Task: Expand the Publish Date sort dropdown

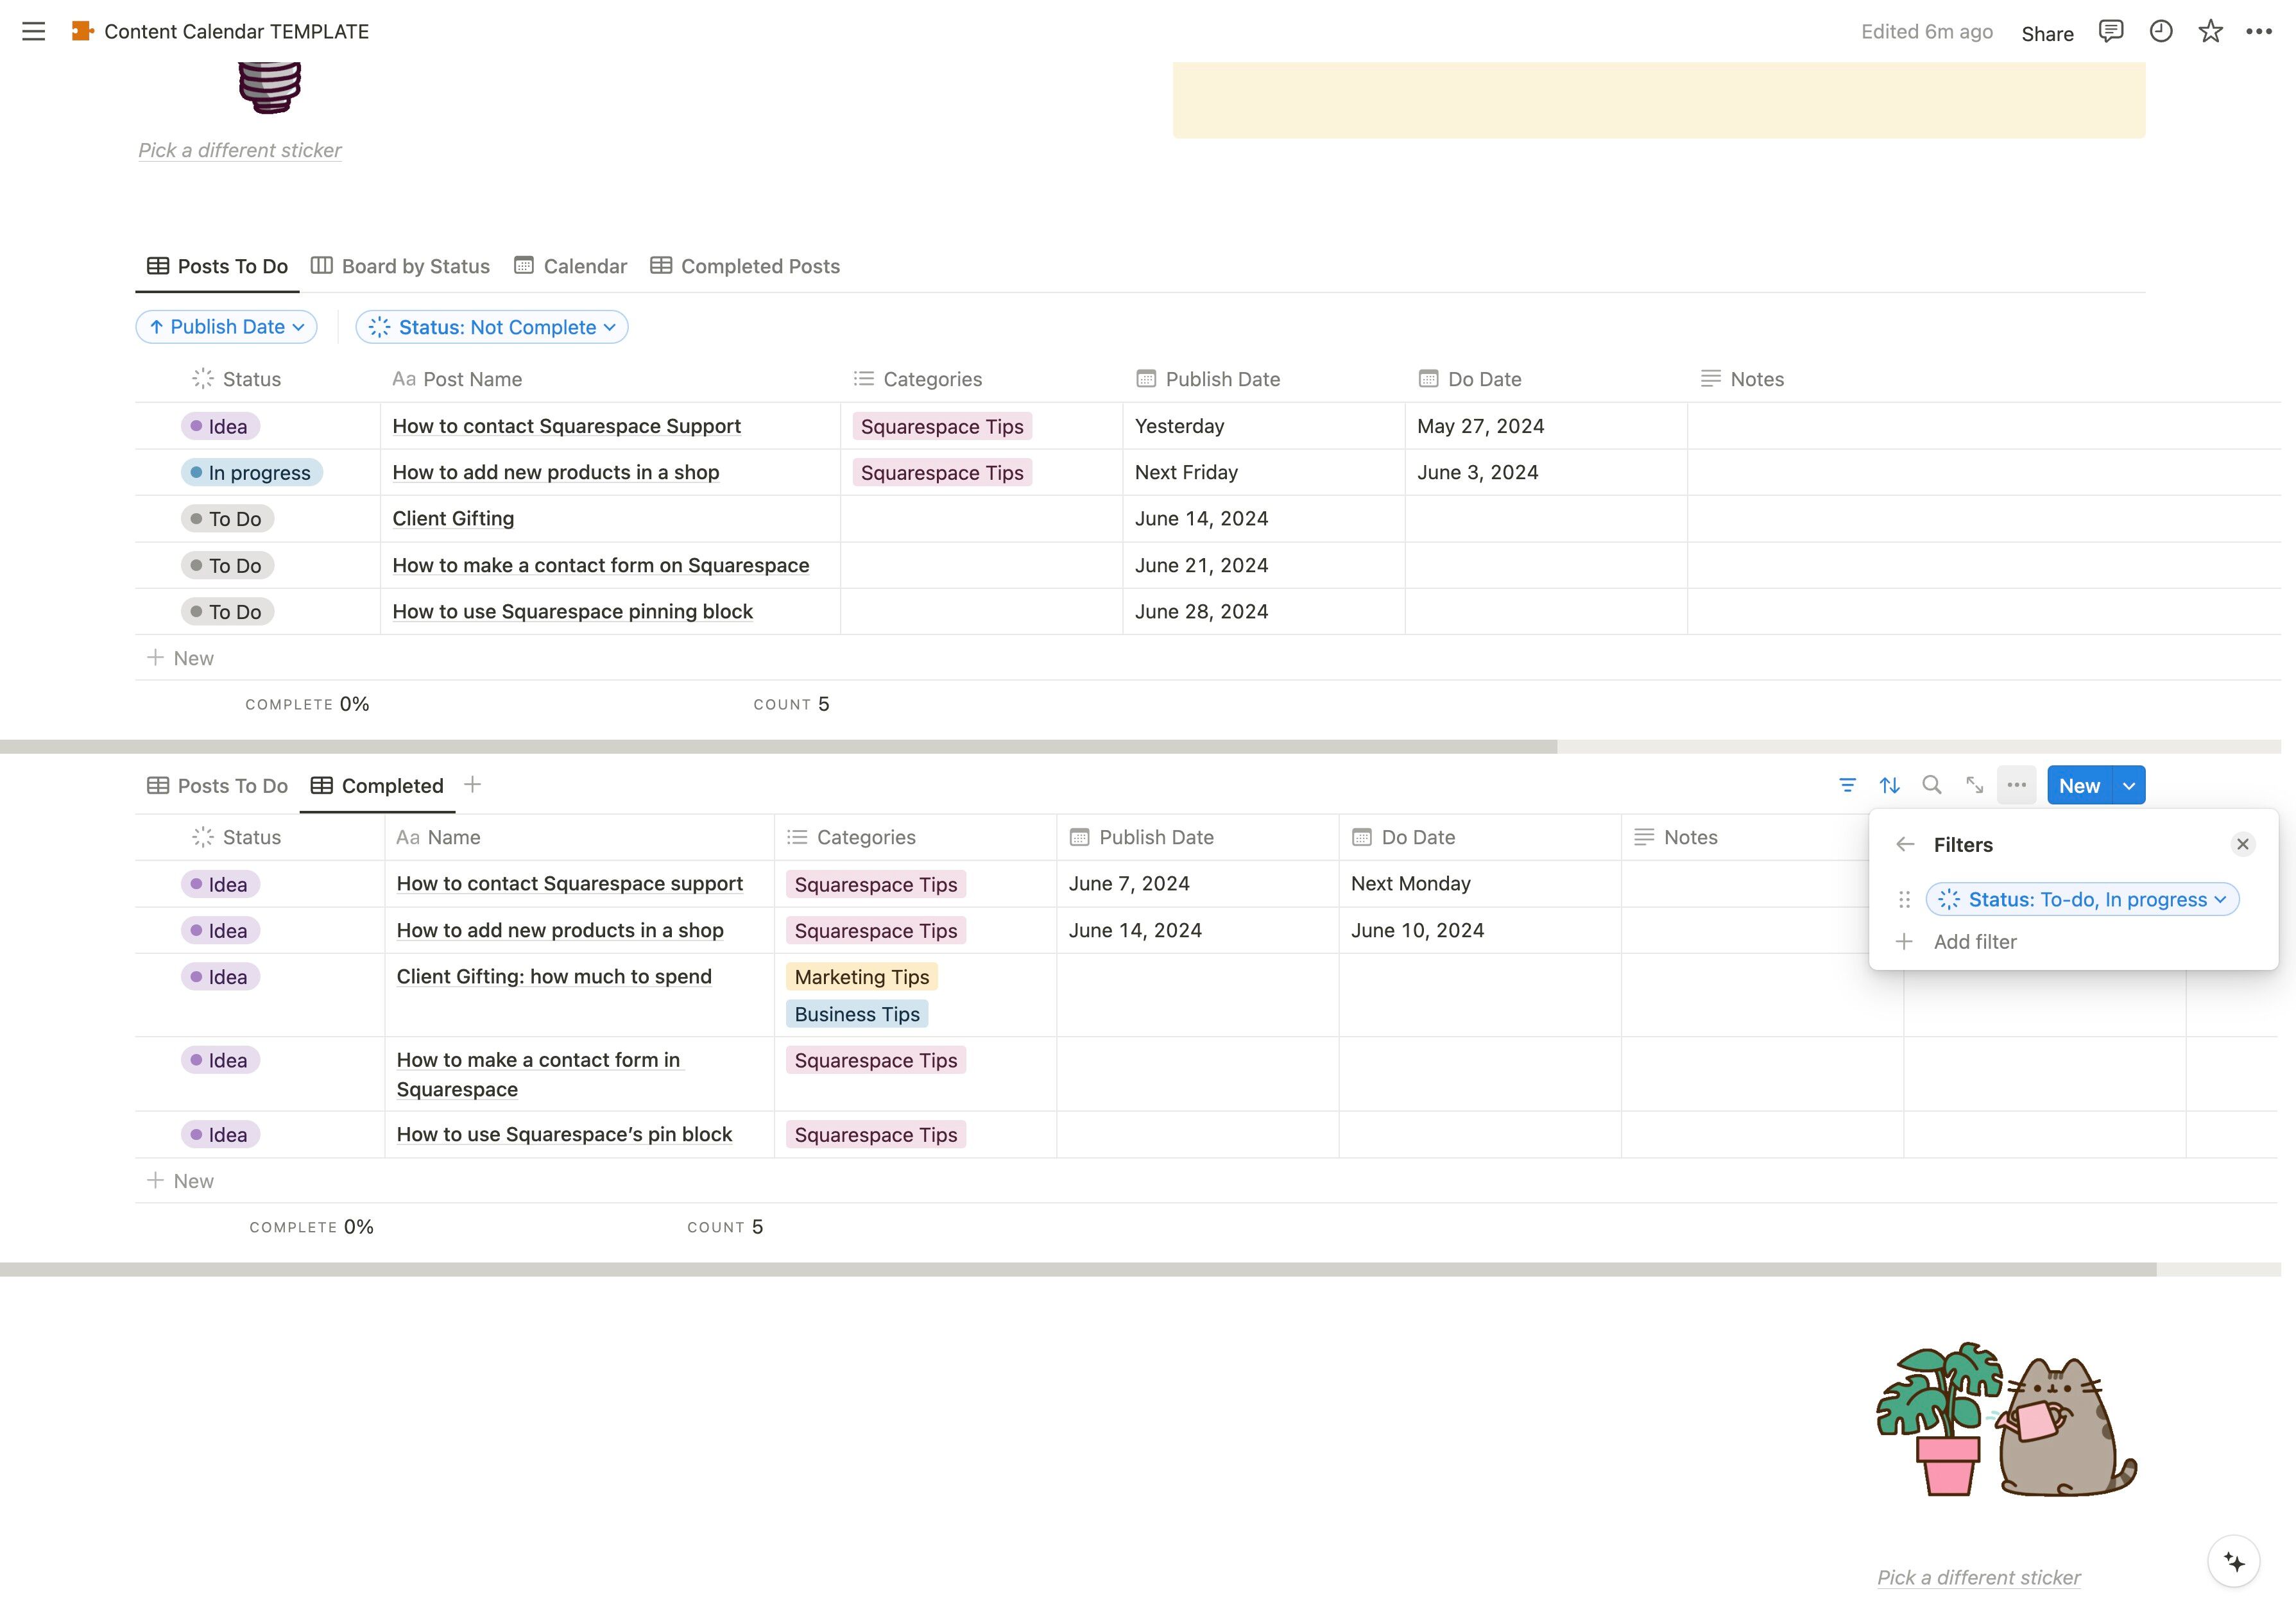Action: coord(226,327)
